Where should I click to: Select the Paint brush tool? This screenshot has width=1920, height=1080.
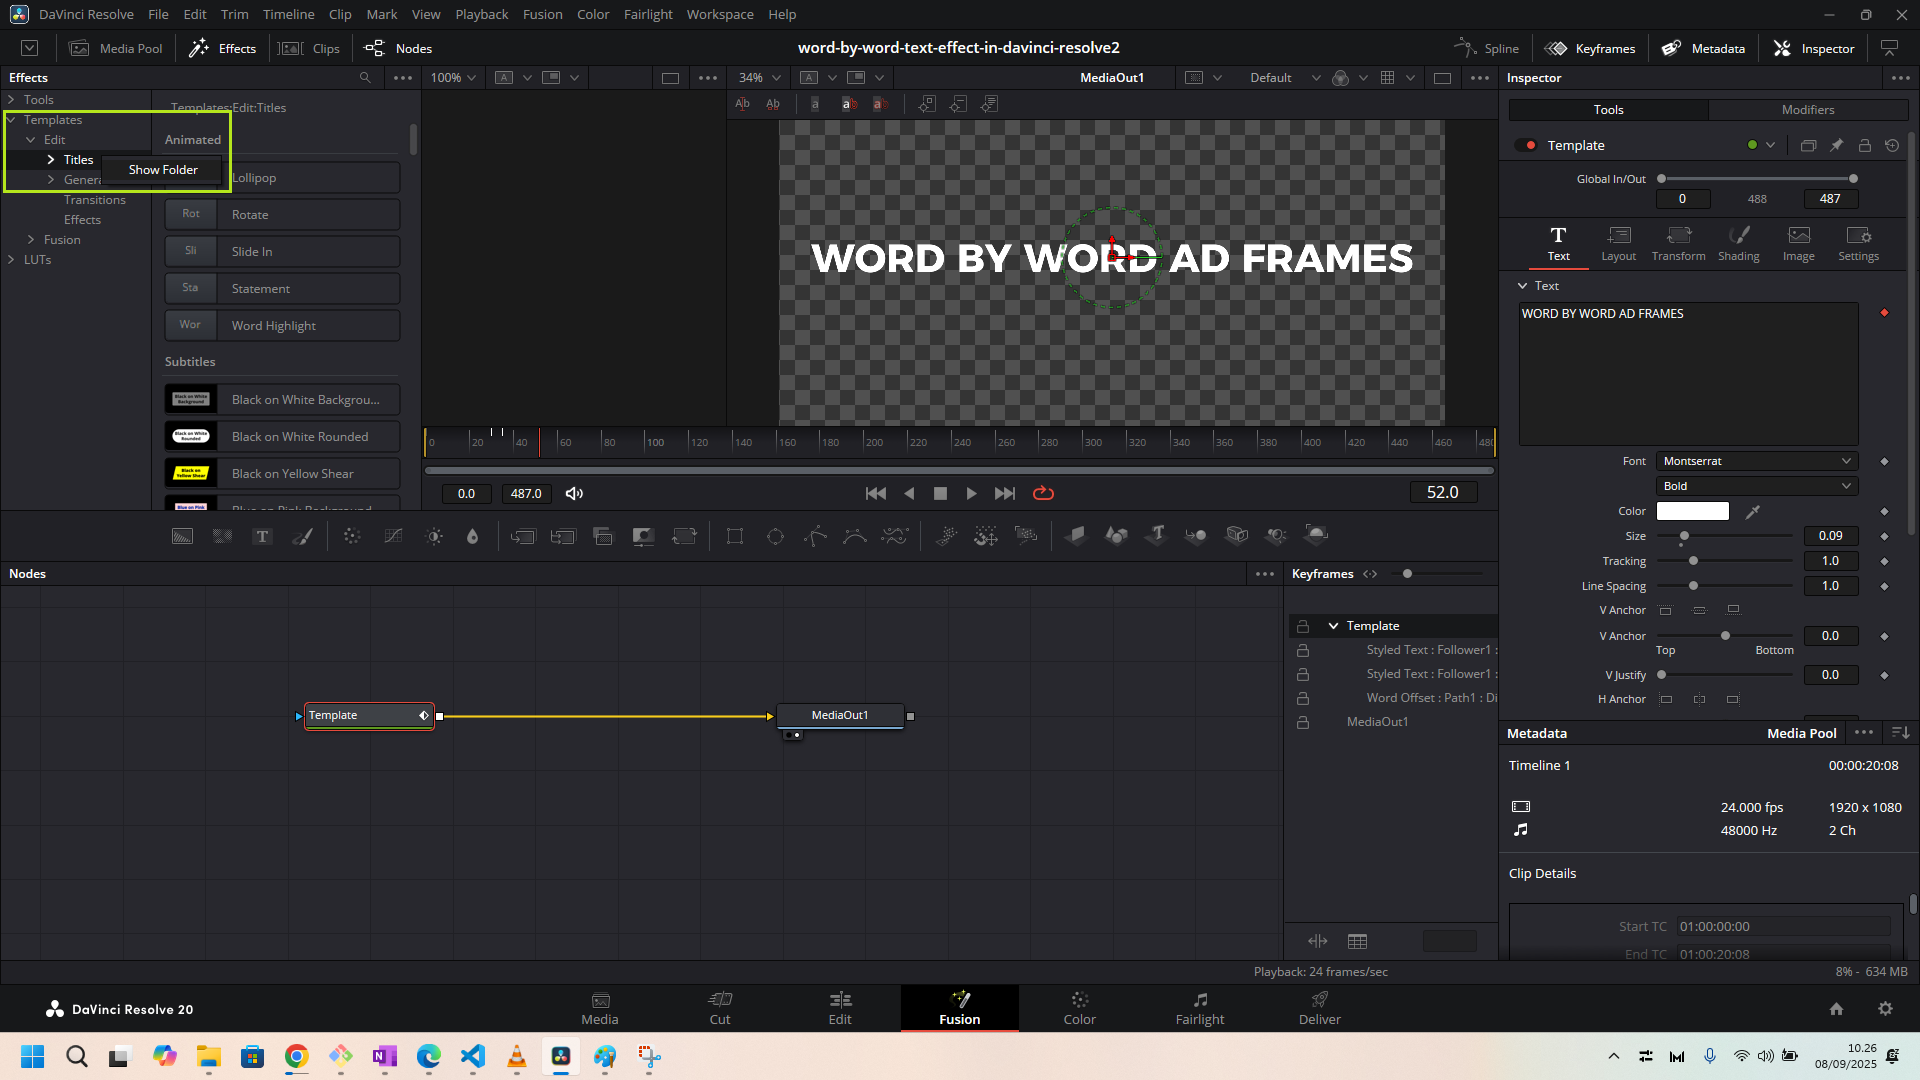click(302, 537)
